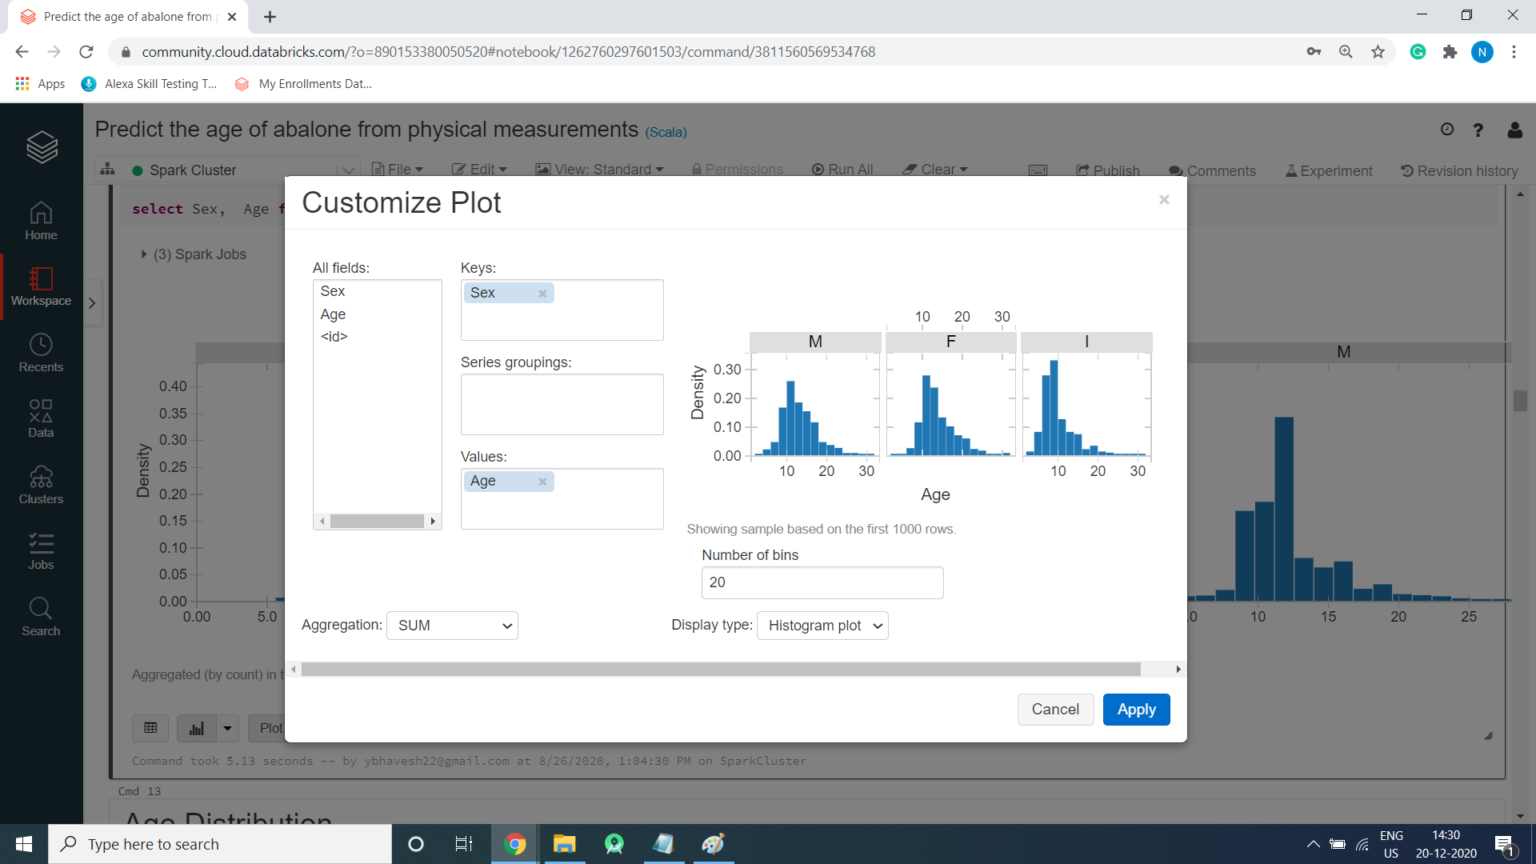Go to Data in the sidebar
This screenshot has width=1536, height=864.
click(41, 419)
